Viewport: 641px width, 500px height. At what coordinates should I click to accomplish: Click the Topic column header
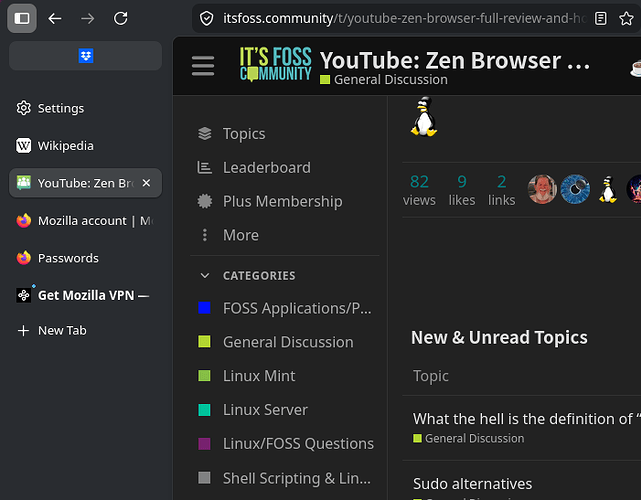click(x=430, y=376)
